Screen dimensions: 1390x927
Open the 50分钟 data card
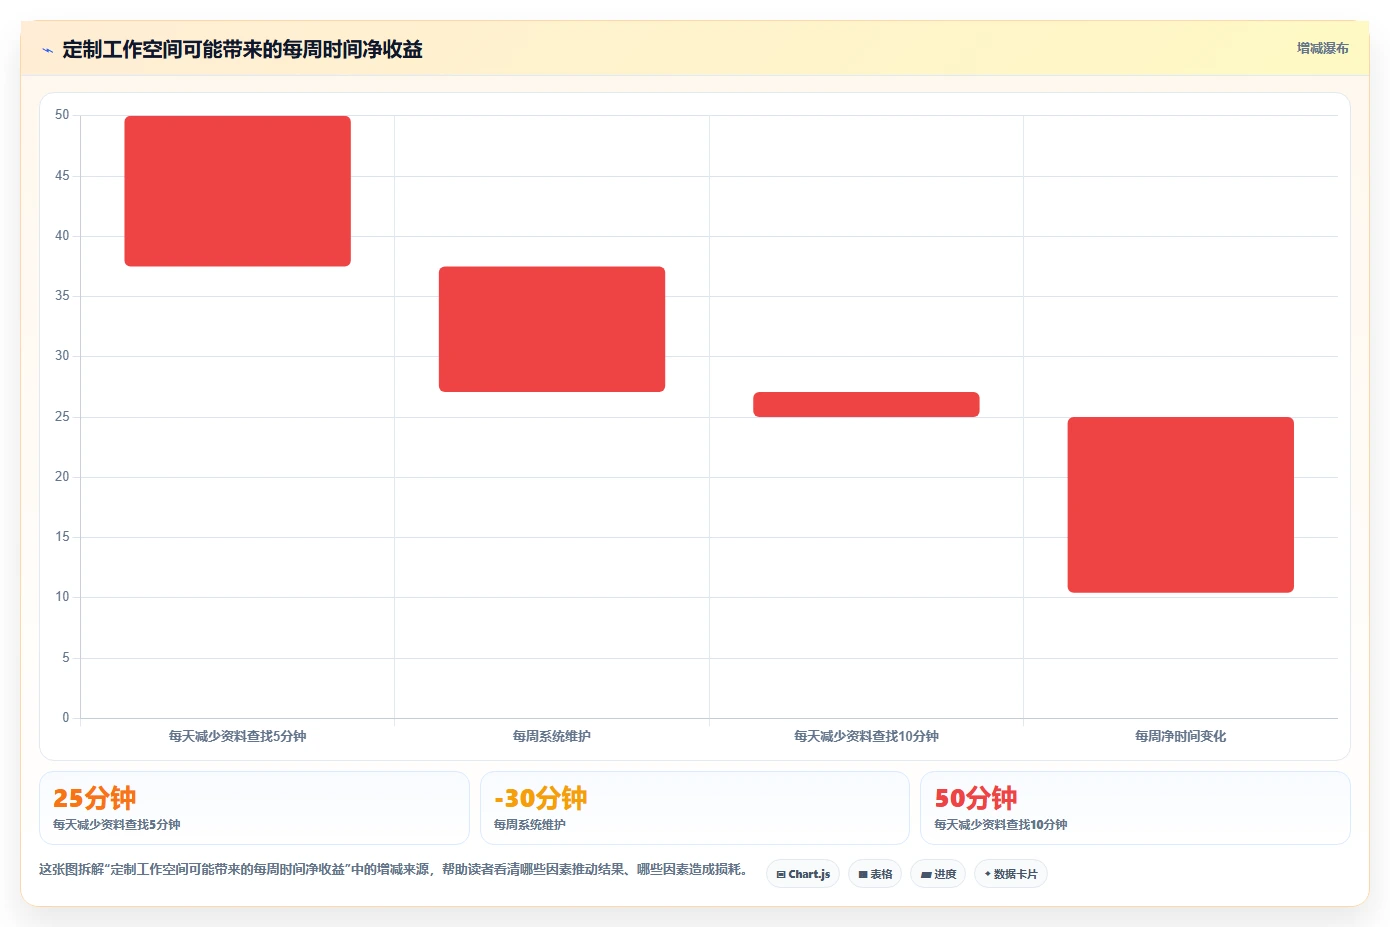[1135, 808]
